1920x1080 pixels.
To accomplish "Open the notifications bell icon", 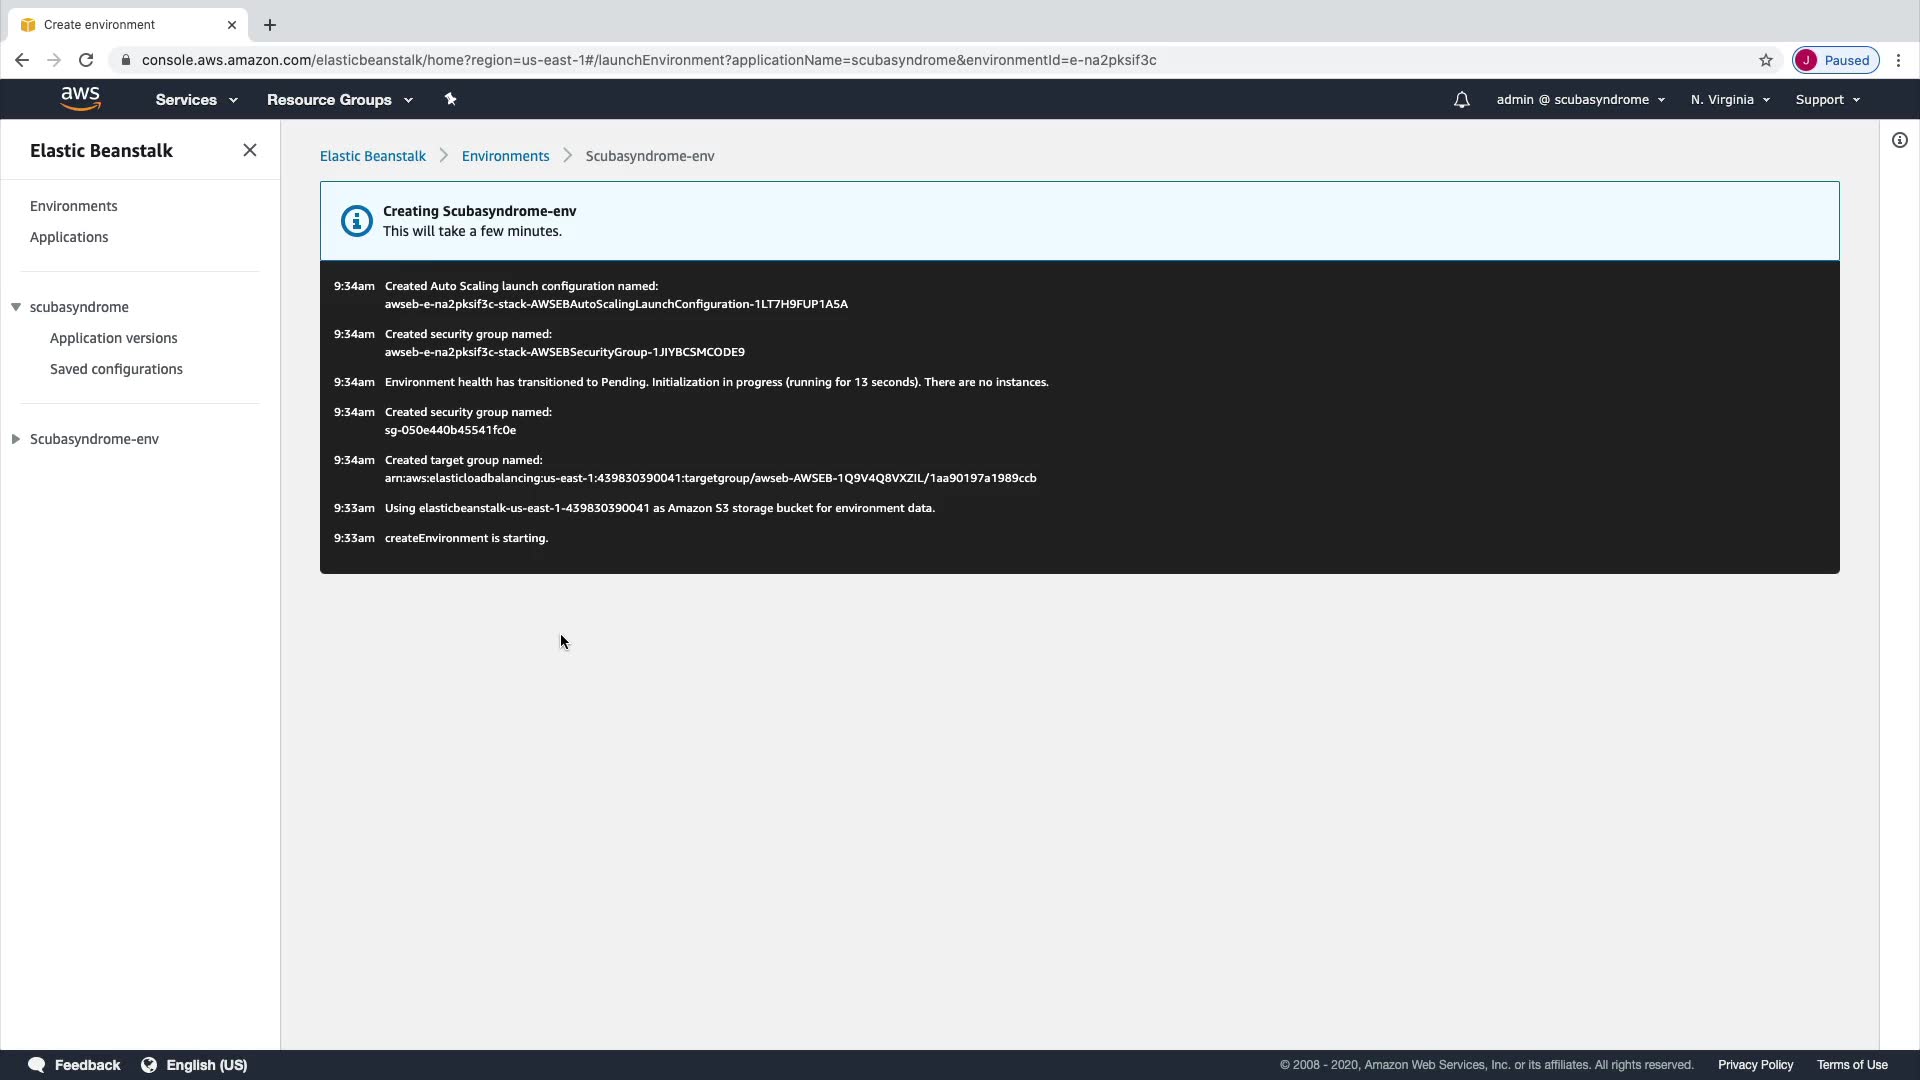I will [1461, 100].
